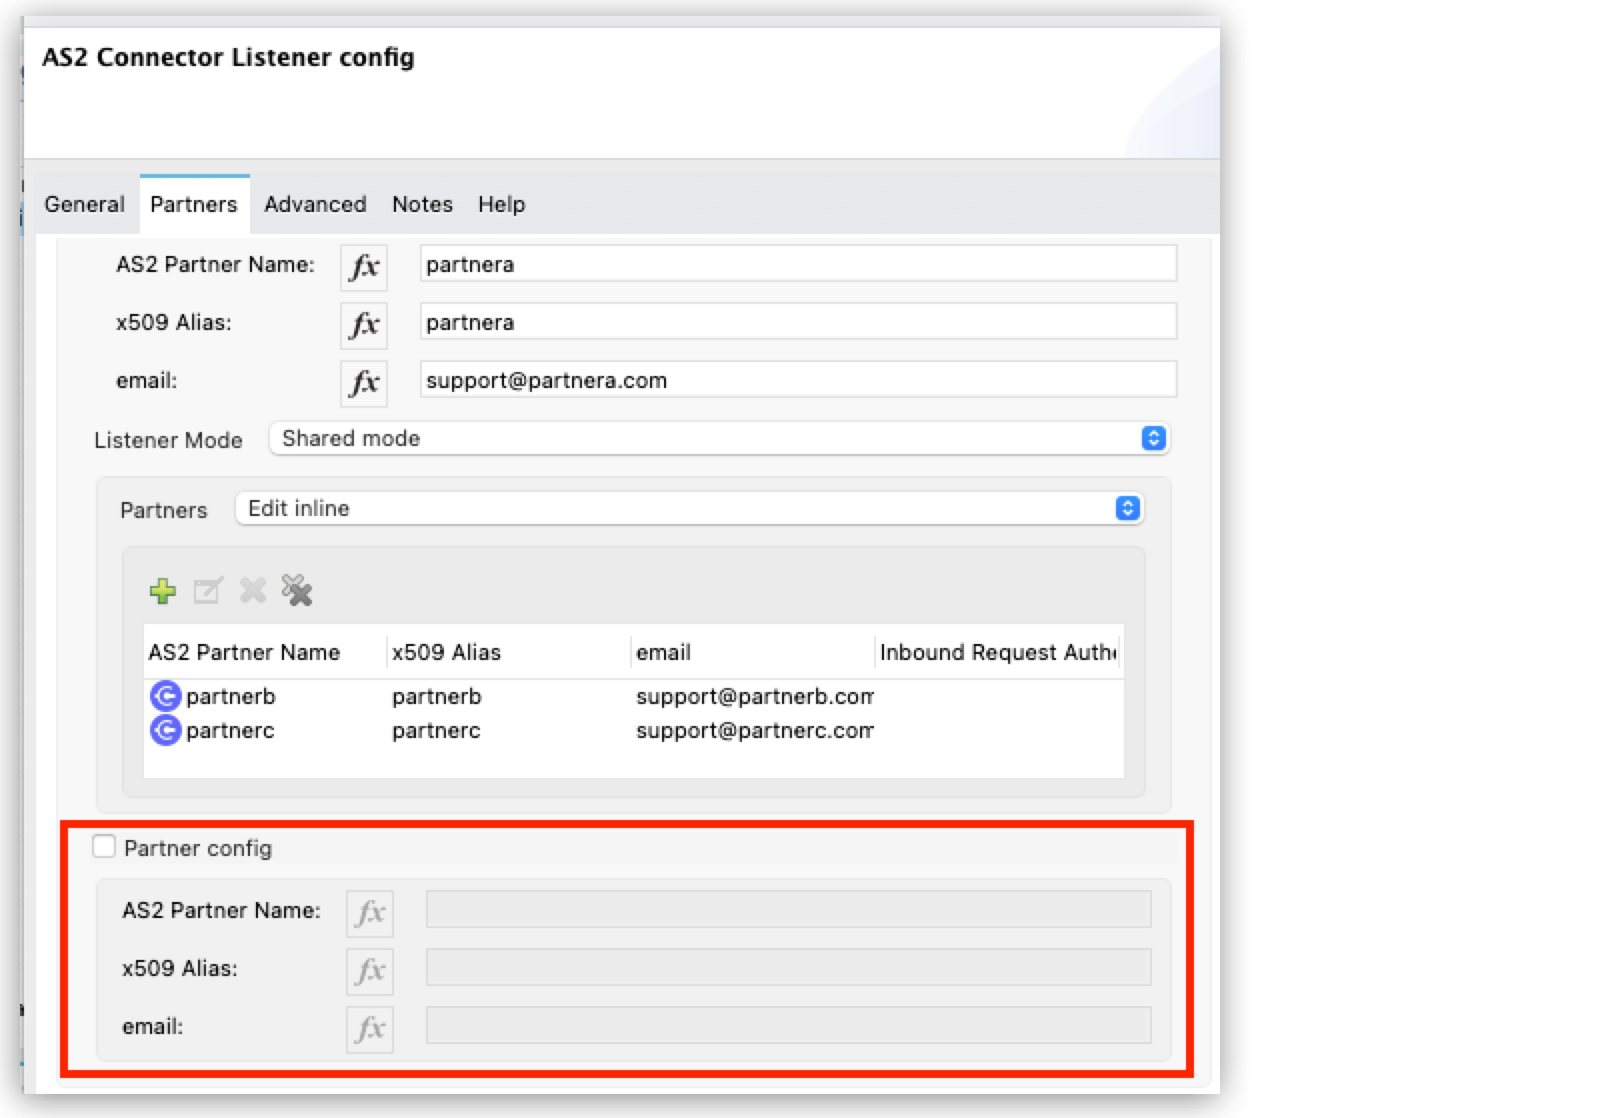1618x1118 pixels.
Task: Select the partnerb name cell
Action: [x=231, y=696]
